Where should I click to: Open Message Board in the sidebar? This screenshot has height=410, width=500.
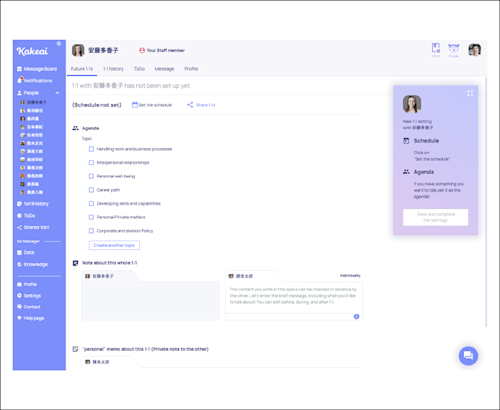pos(37,69)
